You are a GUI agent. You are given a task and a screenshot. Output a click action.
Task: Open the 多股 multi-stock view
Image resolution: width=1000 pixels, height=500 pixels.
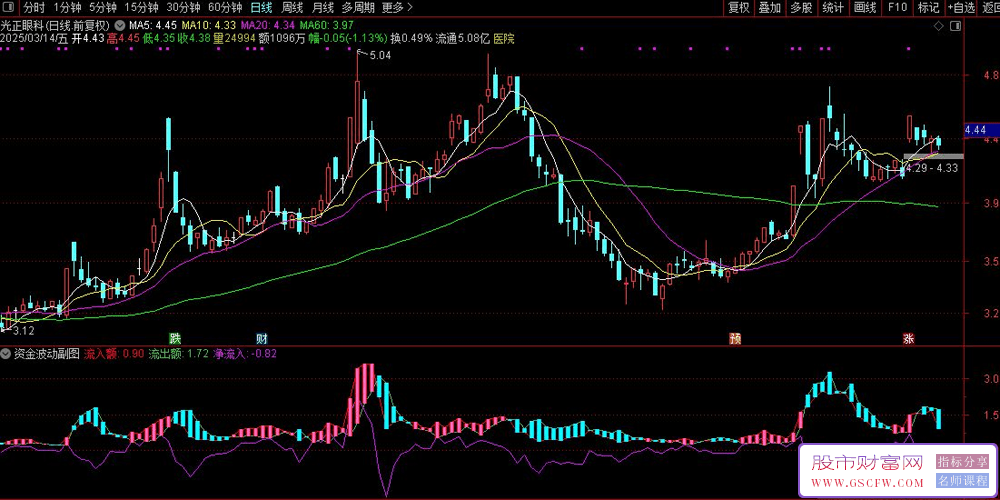(801, 8)
